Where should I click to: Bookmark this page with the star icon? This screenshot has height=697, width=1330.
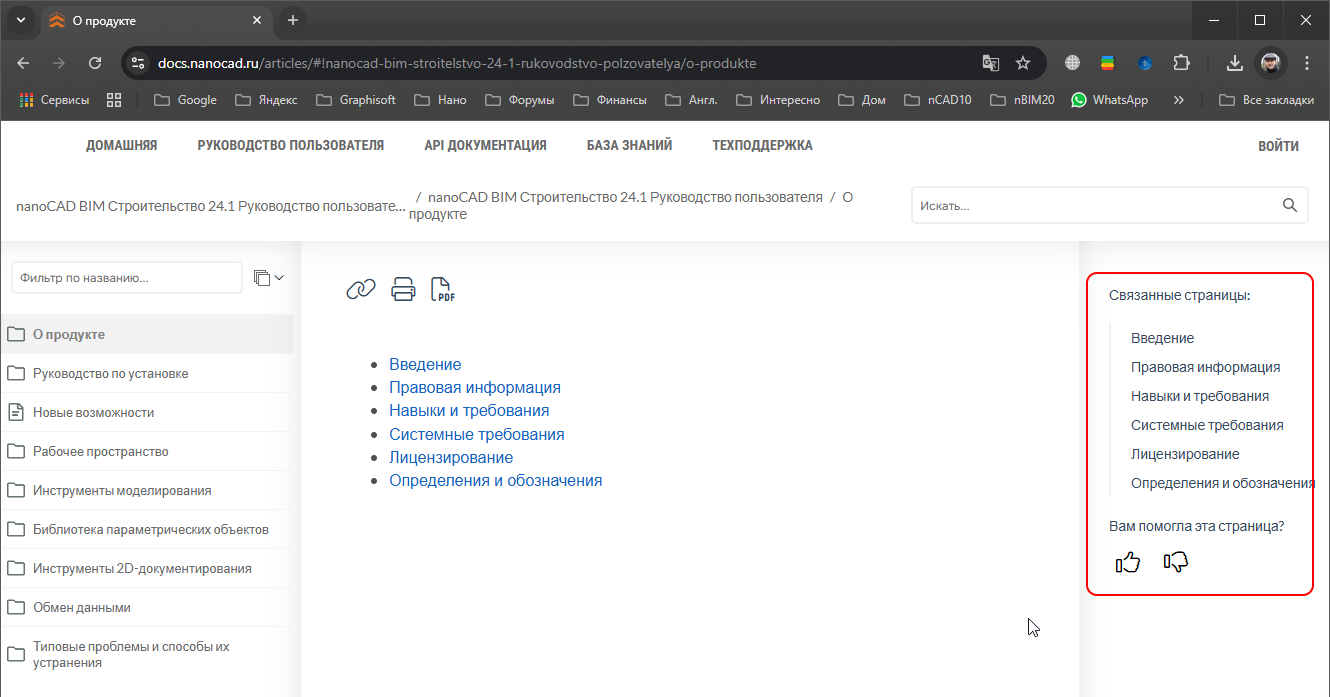point(1023,63)
